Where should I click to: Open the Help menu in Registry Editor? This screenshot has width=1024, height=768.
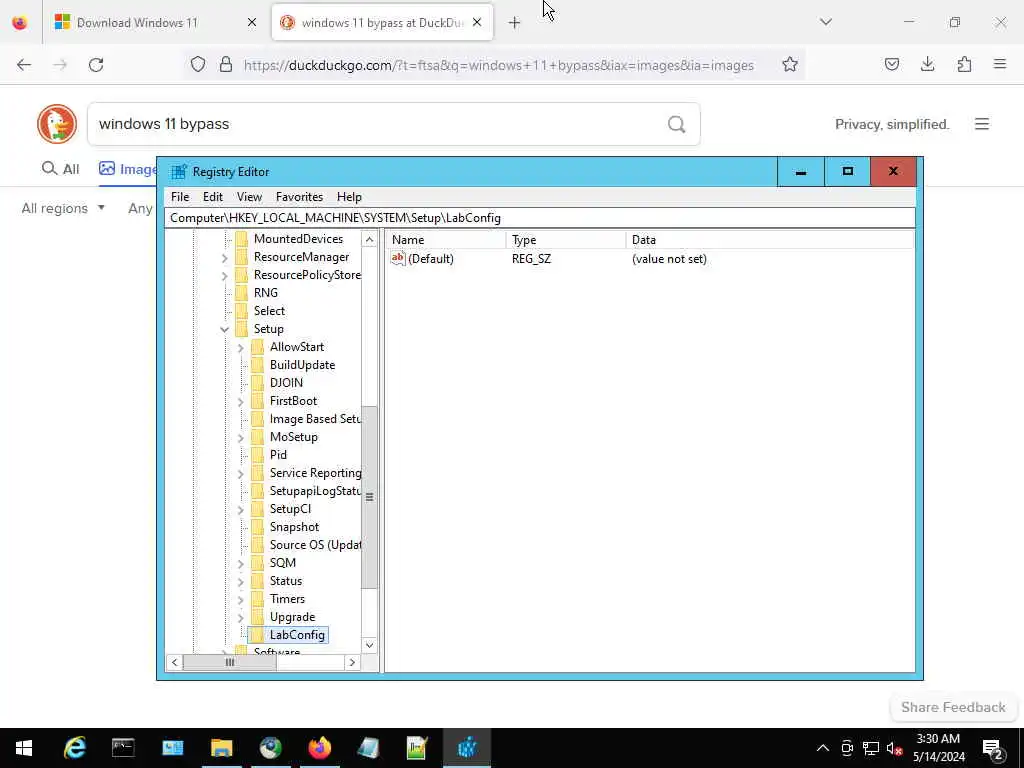pyautogui.click(x=349, y=197)
